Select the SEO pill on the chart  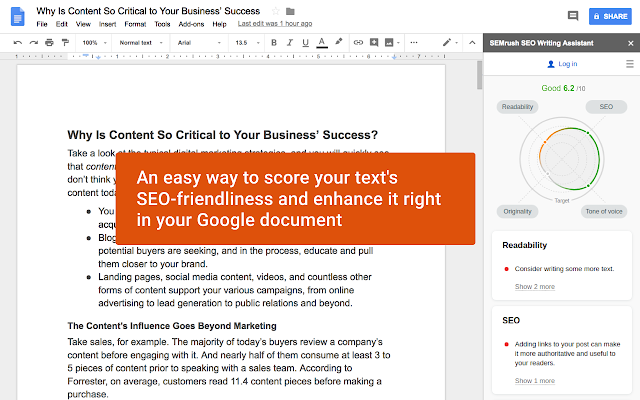tap(606, 107)
